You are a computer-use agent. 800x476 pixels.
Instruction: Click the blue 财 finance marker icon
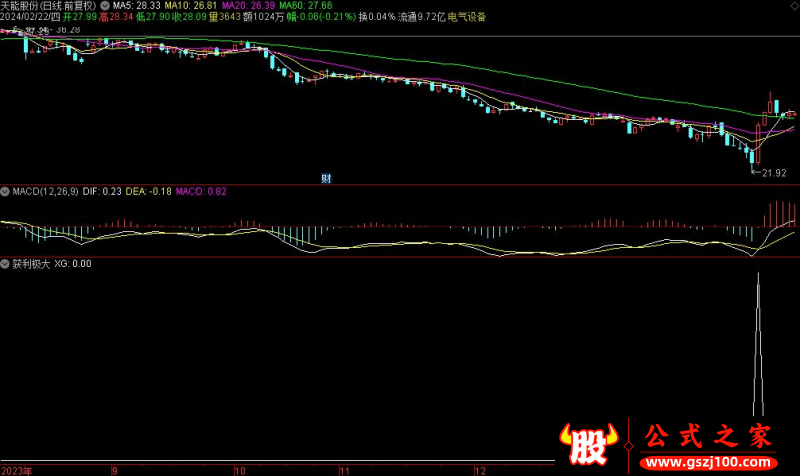click(x=326, y=179)
